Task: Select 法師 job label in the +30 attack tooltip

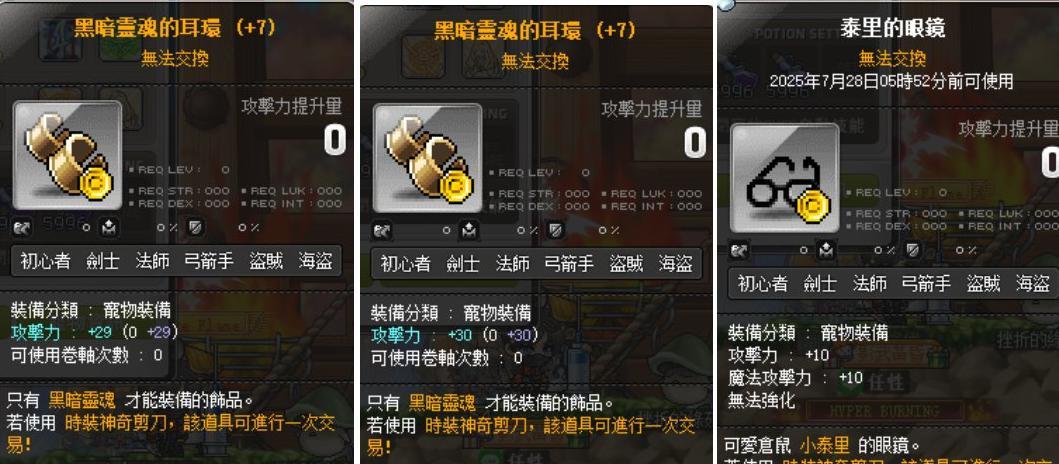Action: click(x=513, y=263)
